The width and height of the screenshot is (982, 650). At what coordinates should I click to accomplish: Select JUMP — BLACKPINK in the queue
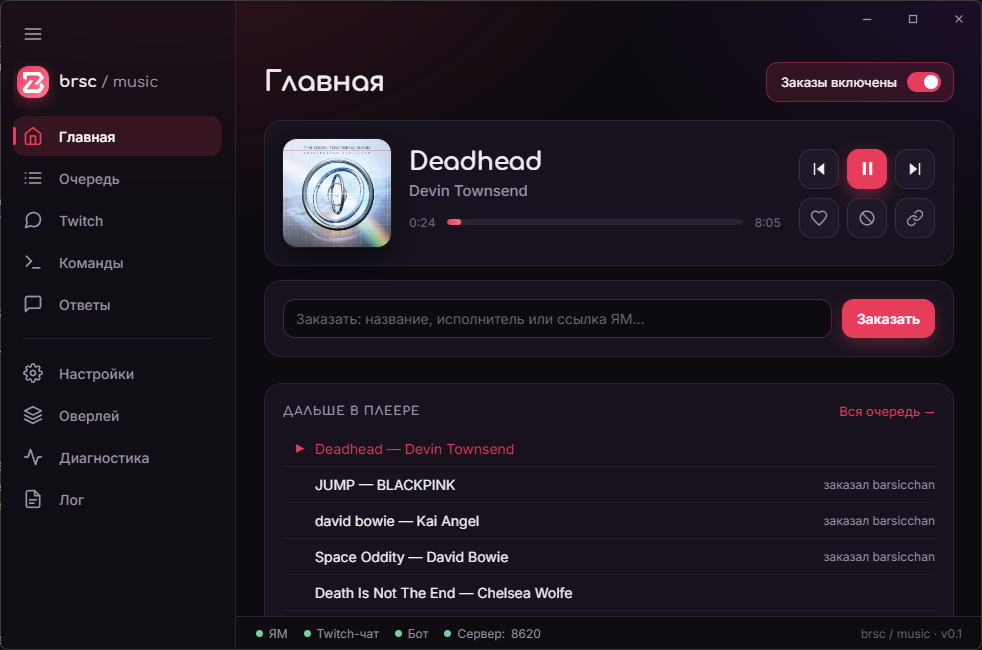coord(609,485)
